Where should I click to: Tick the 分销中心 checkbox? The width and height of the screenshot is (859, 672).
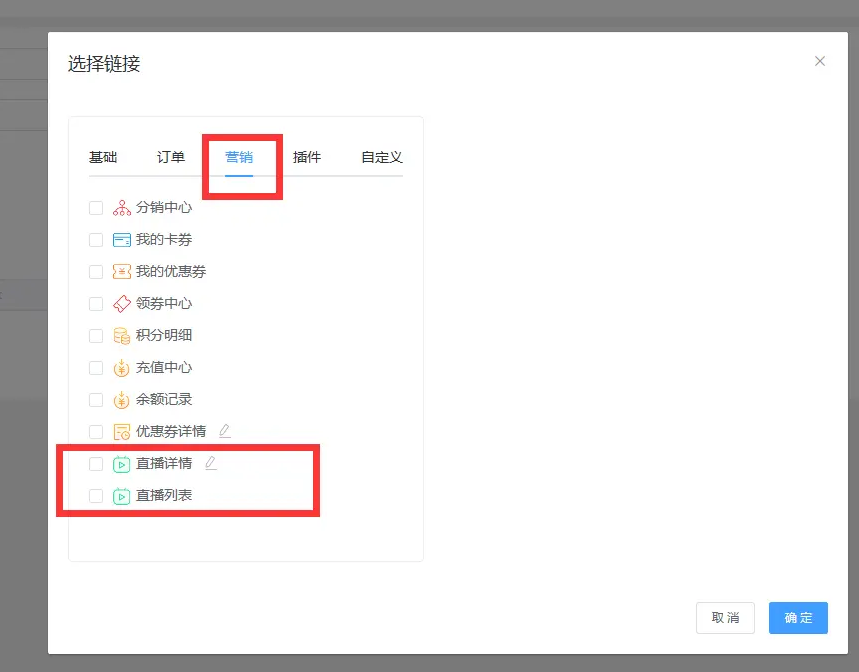(96, 208)
